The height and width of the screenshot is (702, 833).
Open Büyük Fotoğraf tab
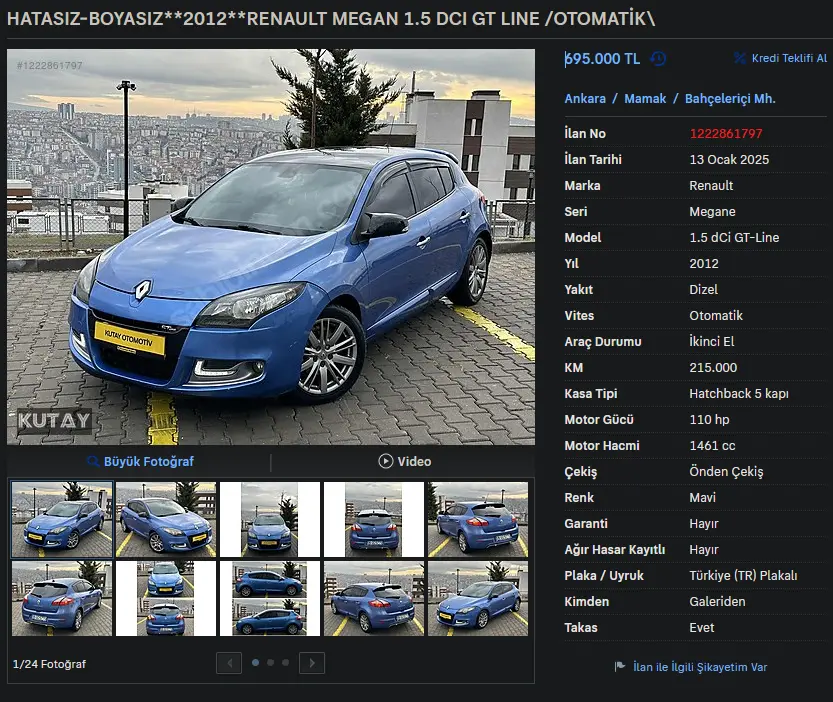pos(139,461)
